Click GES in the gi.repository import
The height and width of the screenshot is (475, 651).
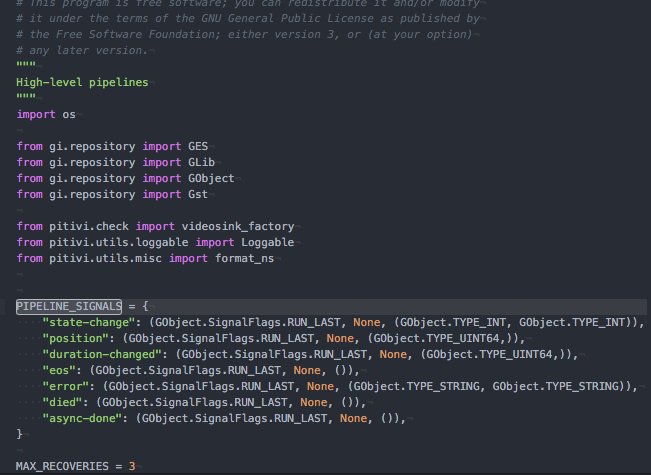click(x=198, y=147)
